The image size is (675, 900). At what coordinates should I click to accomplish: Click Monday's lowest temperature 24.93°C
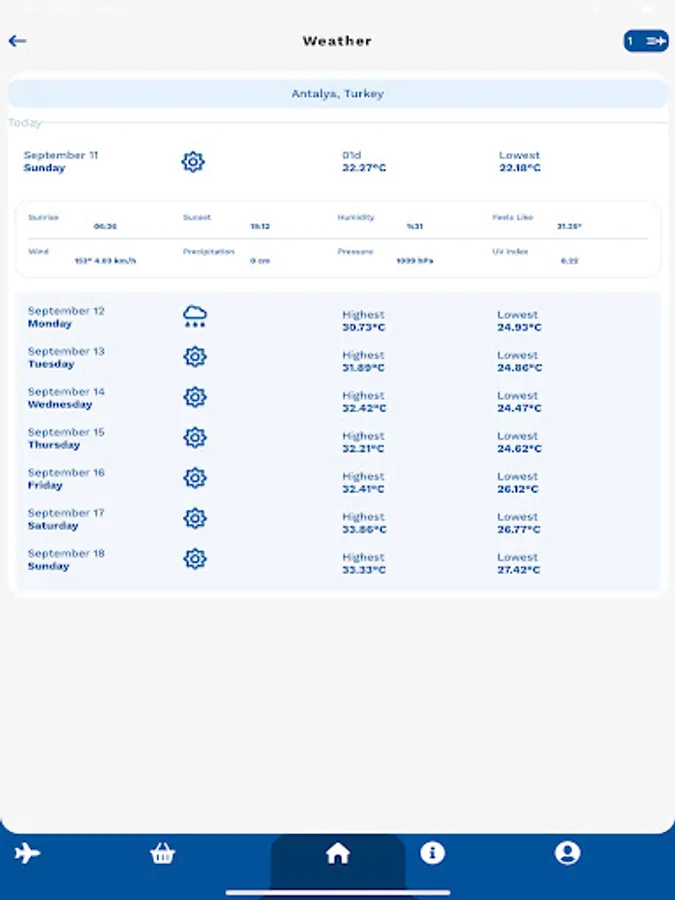coord(519,327)
